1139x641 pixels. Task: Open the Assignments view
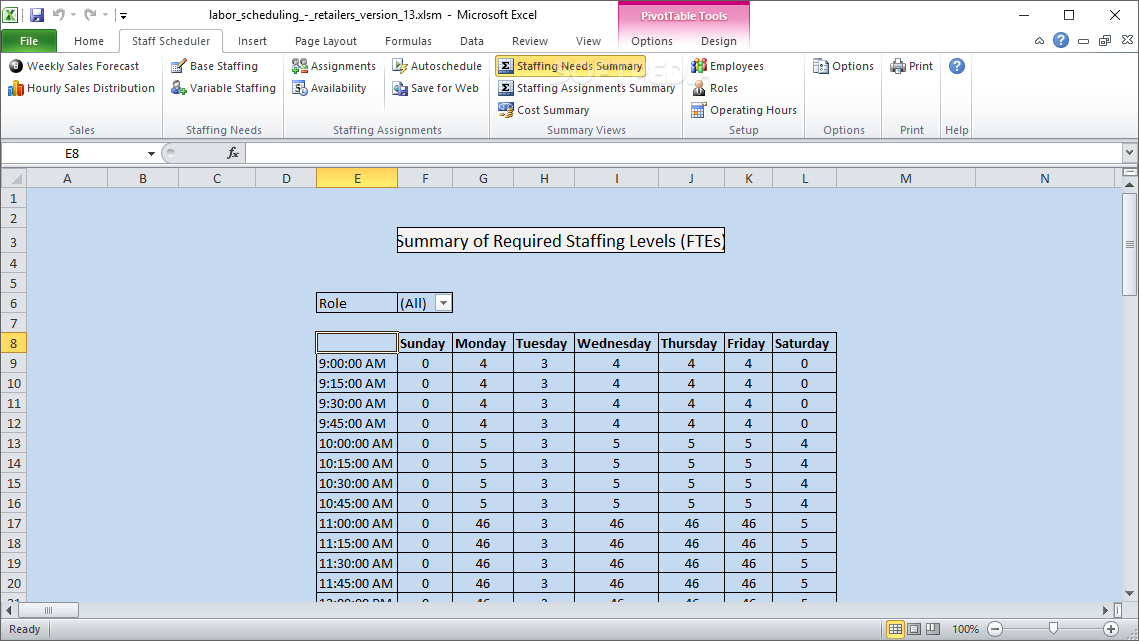[334, 66]
